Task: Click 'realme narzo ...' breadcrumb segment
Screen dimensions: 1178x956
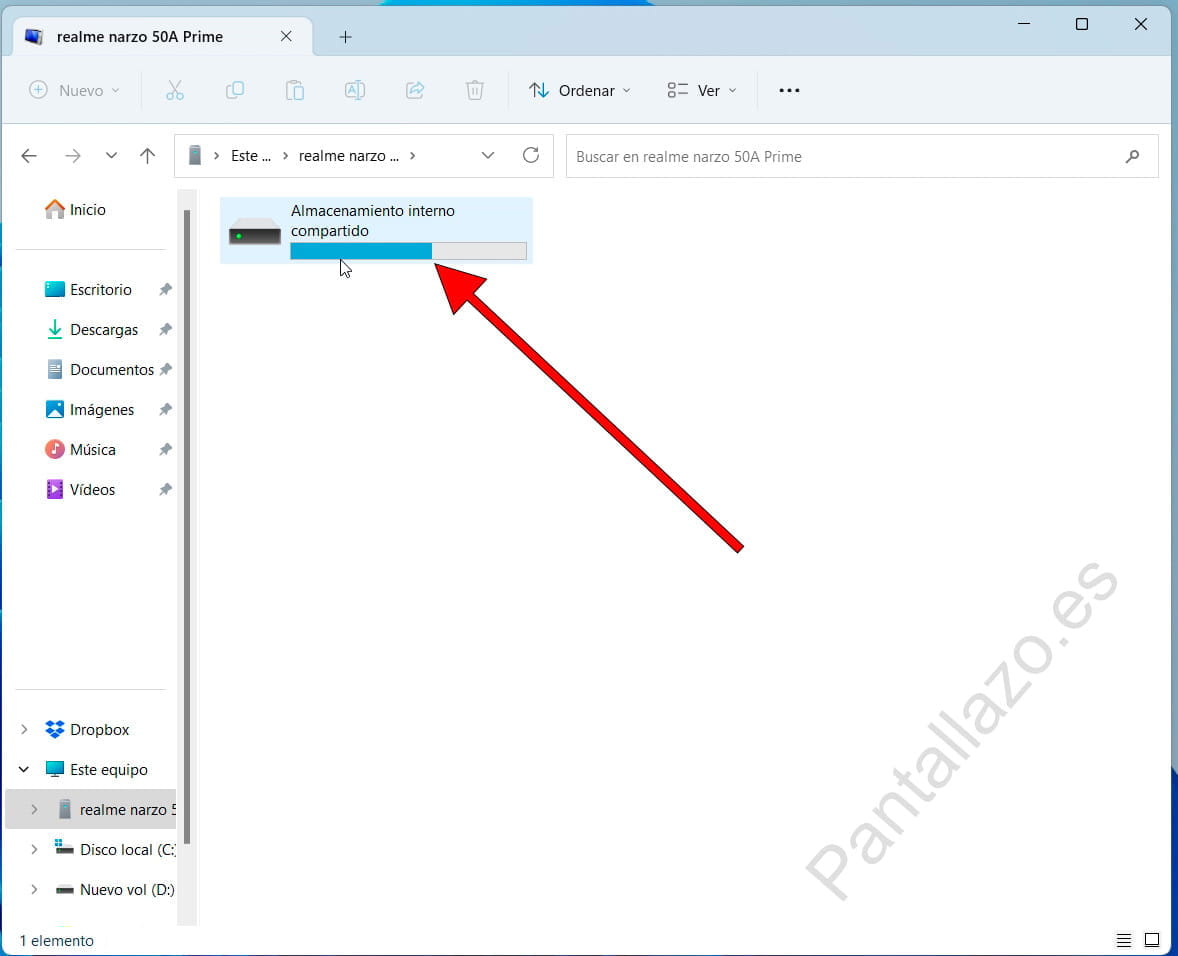Action: coord(349,156)
